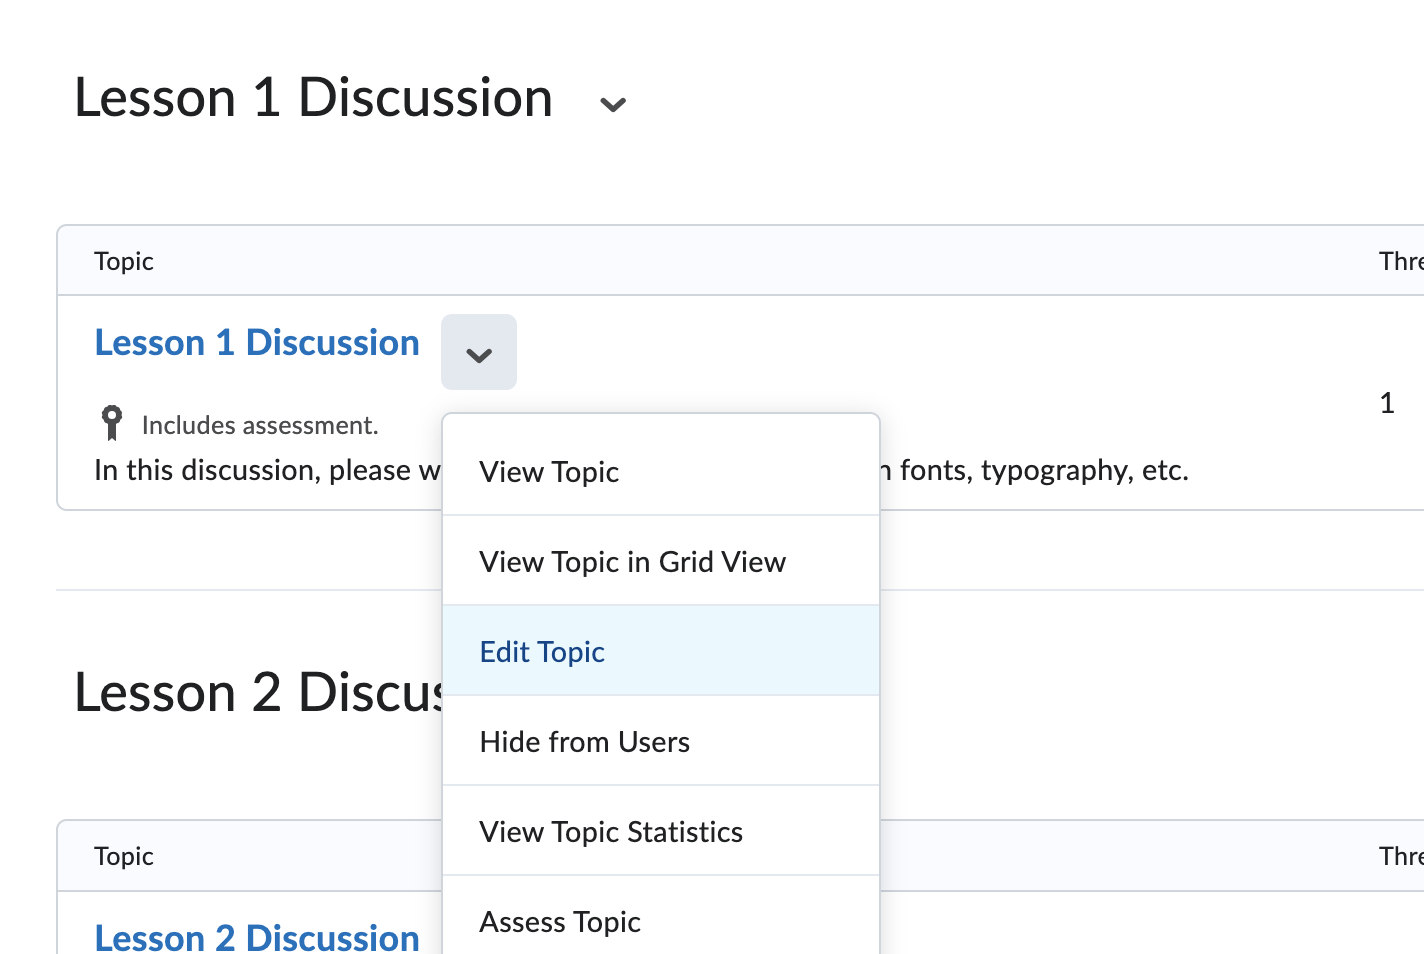This screenshot has height=954, width=1424.
Task: Click the Includes assessment ribbon icon
Action: (112, 423)
